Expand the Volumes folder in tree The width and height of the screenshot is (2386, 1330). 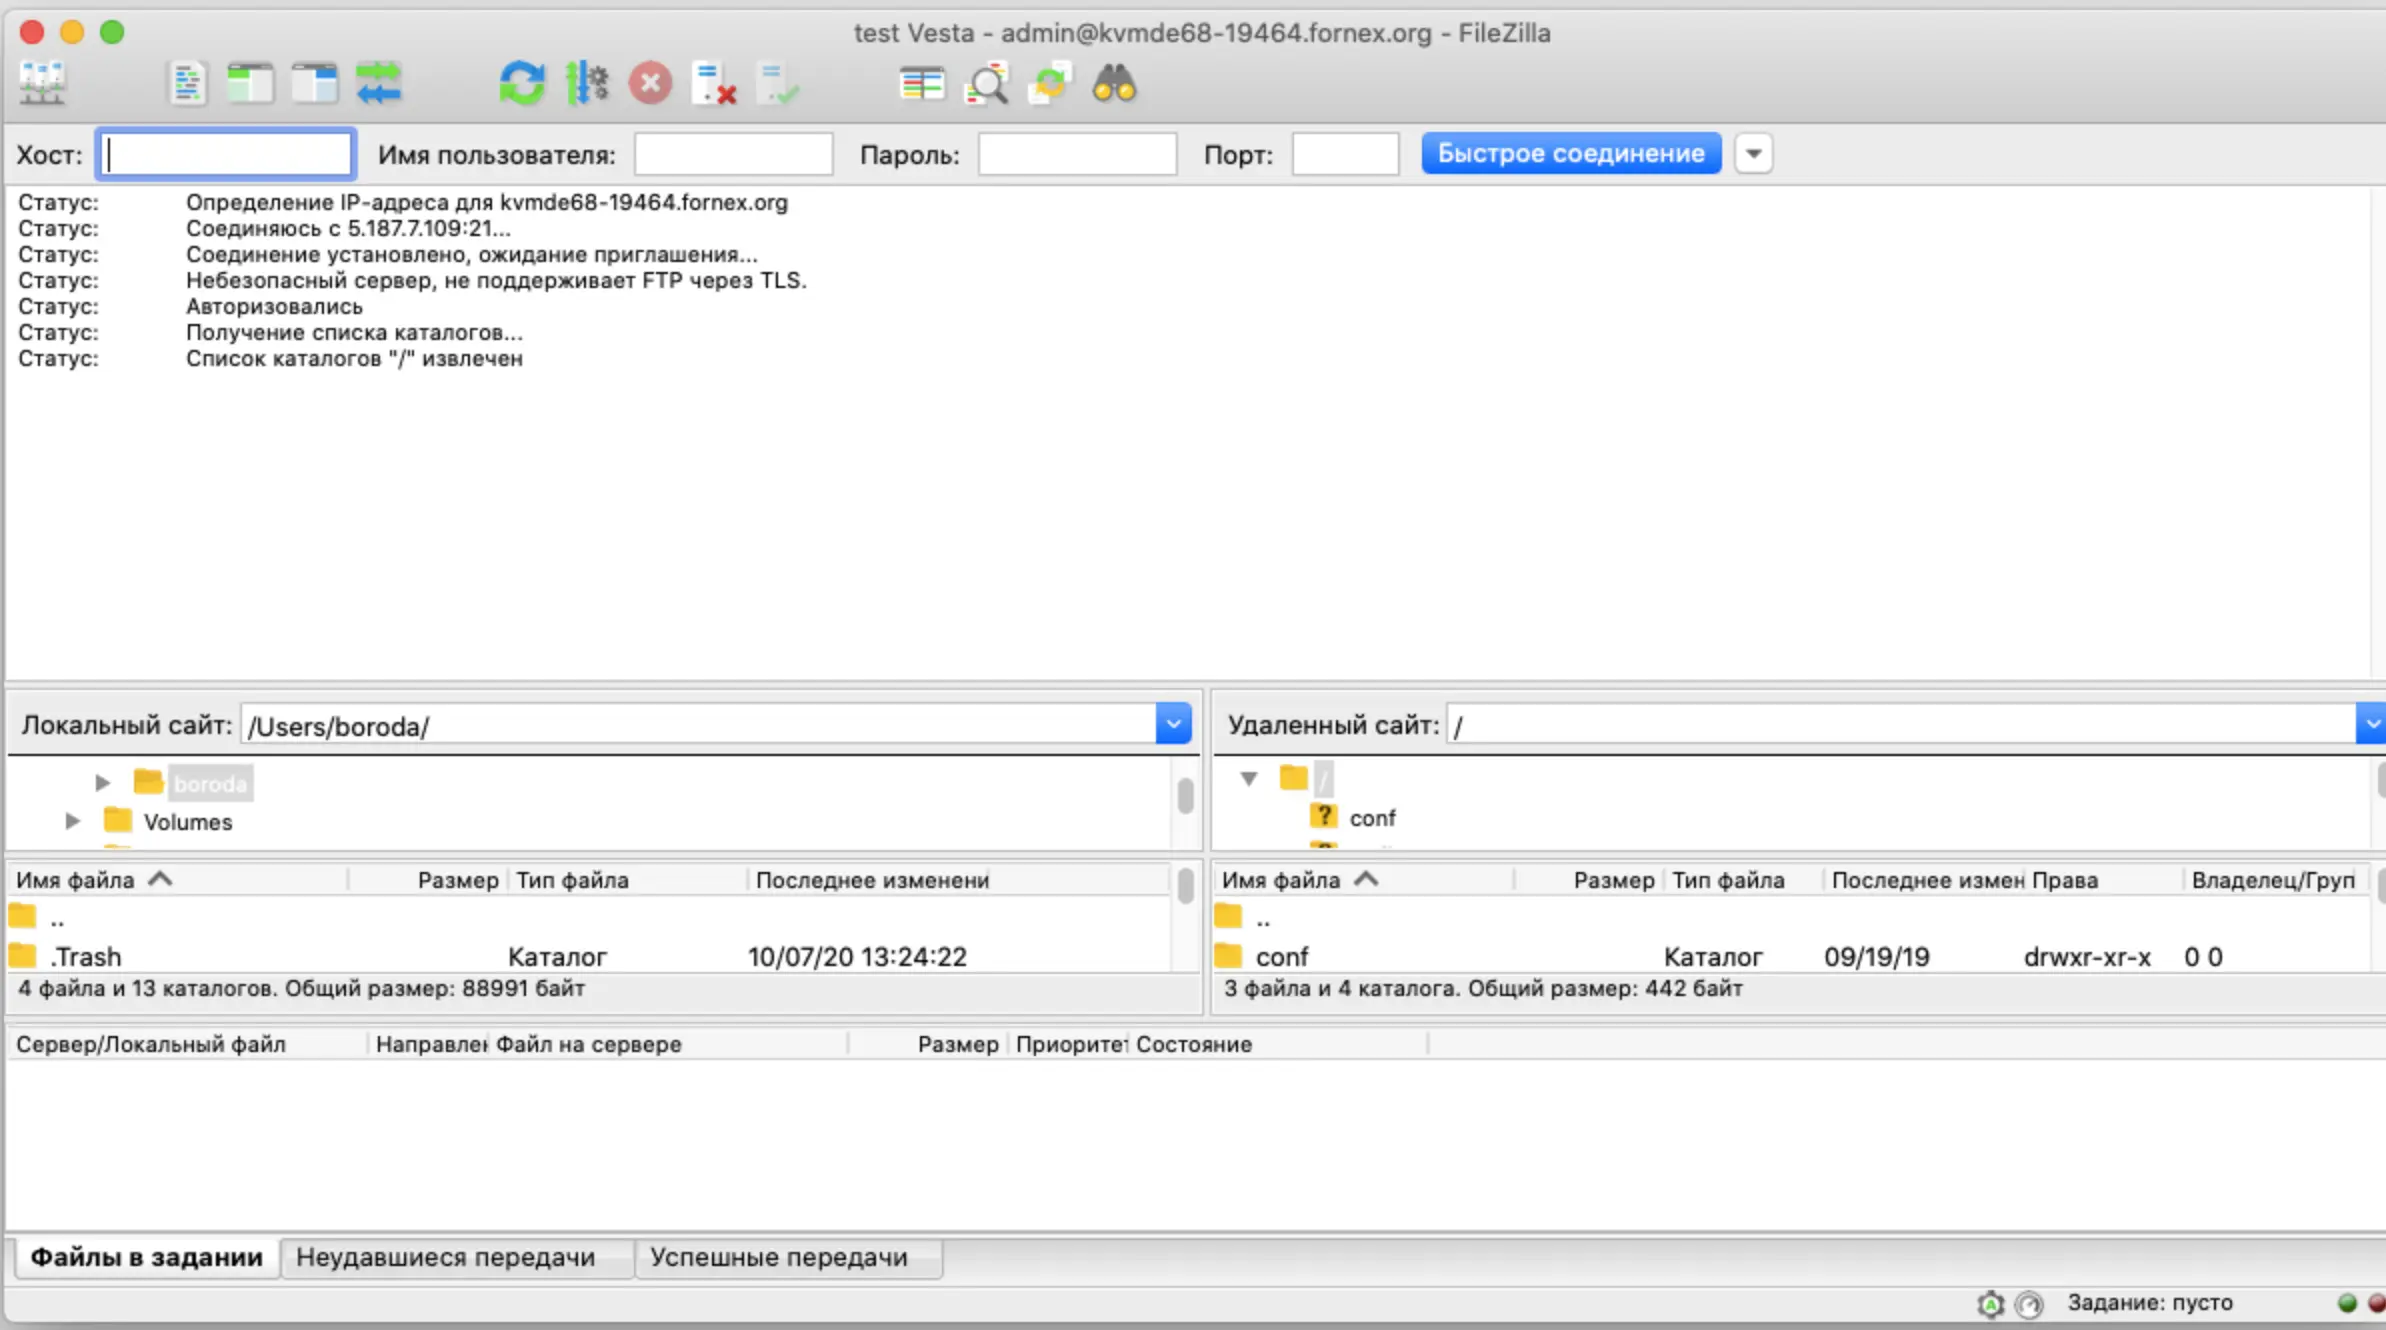click(x=72, y=821)
